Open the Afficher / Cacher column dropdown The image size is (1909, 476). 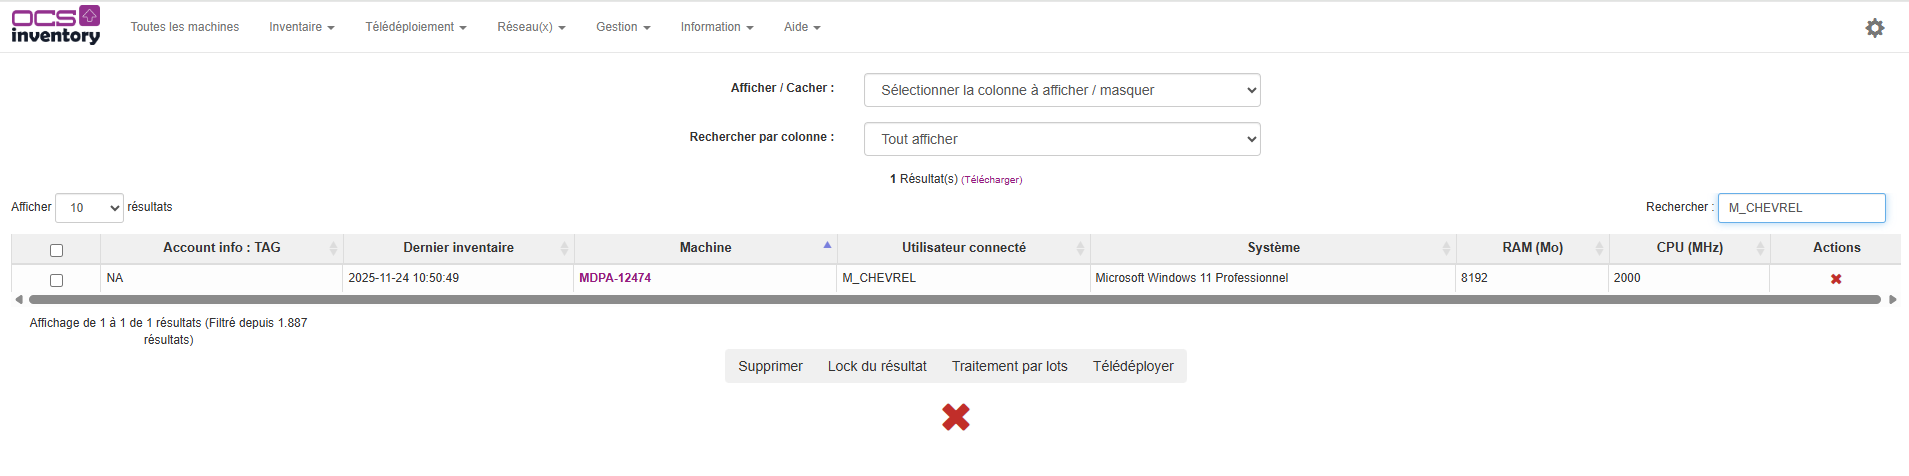[1061, 90]
